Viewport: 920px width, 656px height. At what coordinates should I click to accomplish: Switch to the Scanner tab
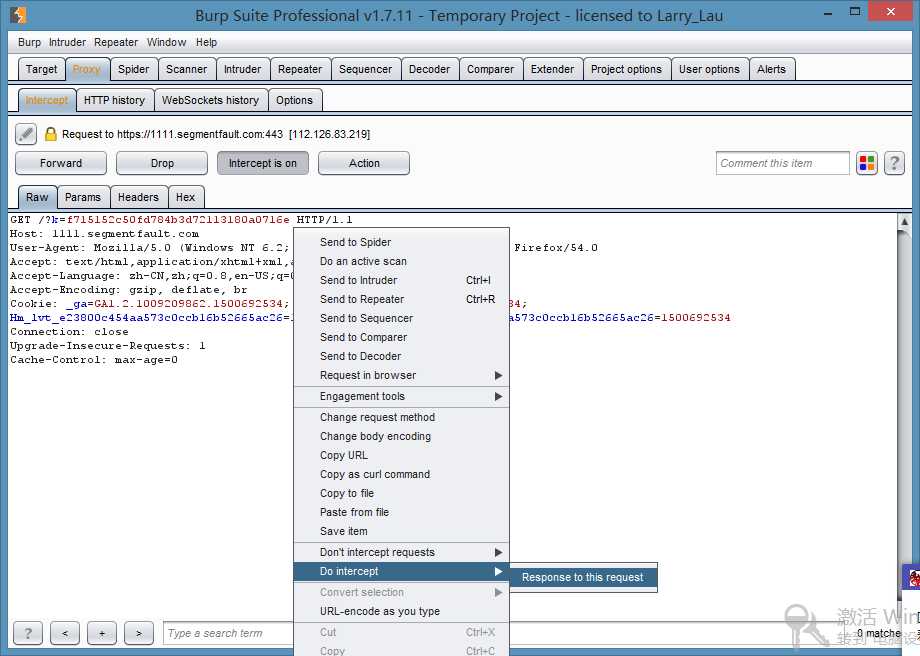(x=187, y=69)
